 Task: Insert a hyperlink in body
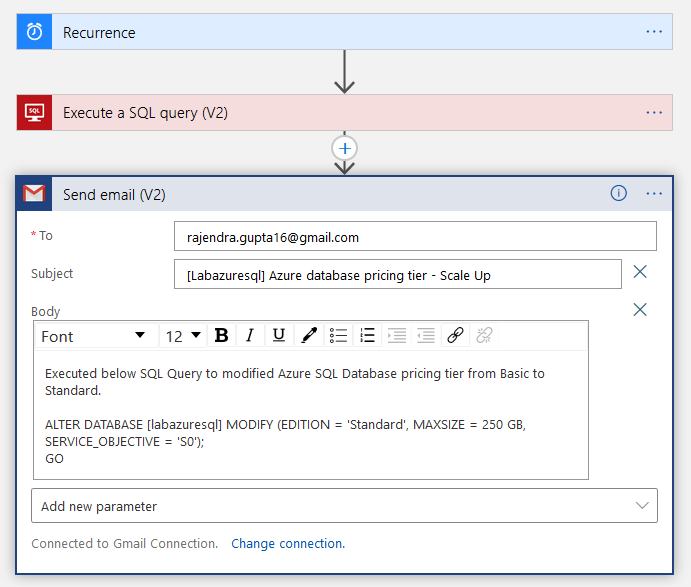pyautogui.click(x=455, y=336)
